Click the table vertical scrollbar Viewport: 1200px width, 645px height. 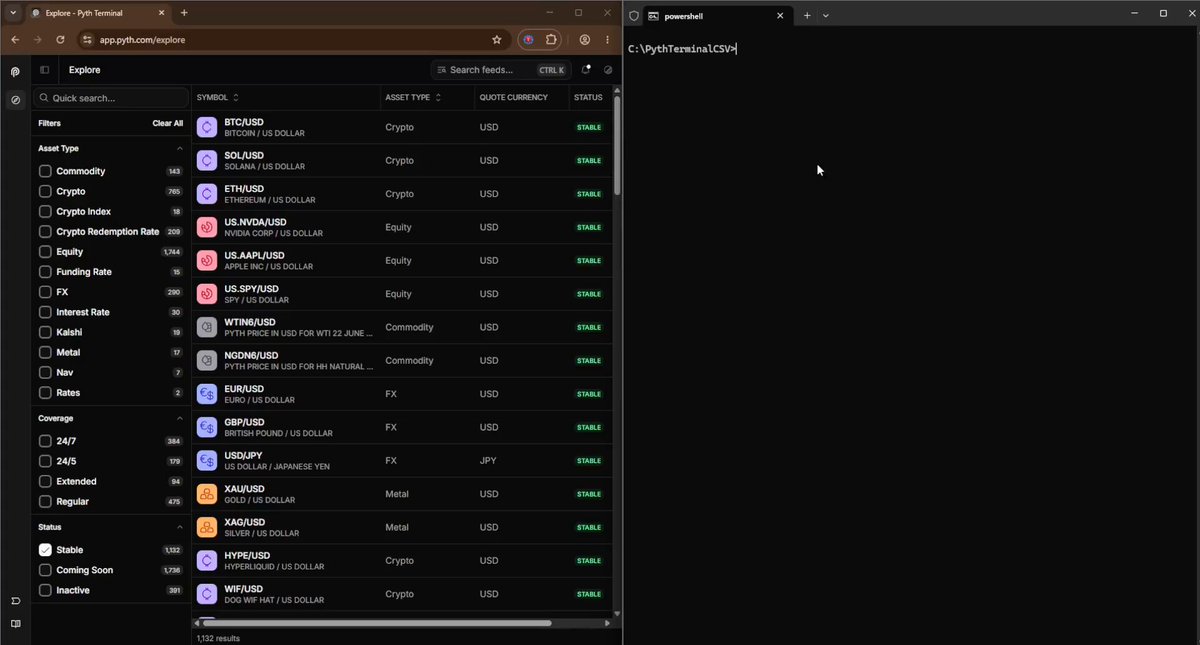[617, 145]
